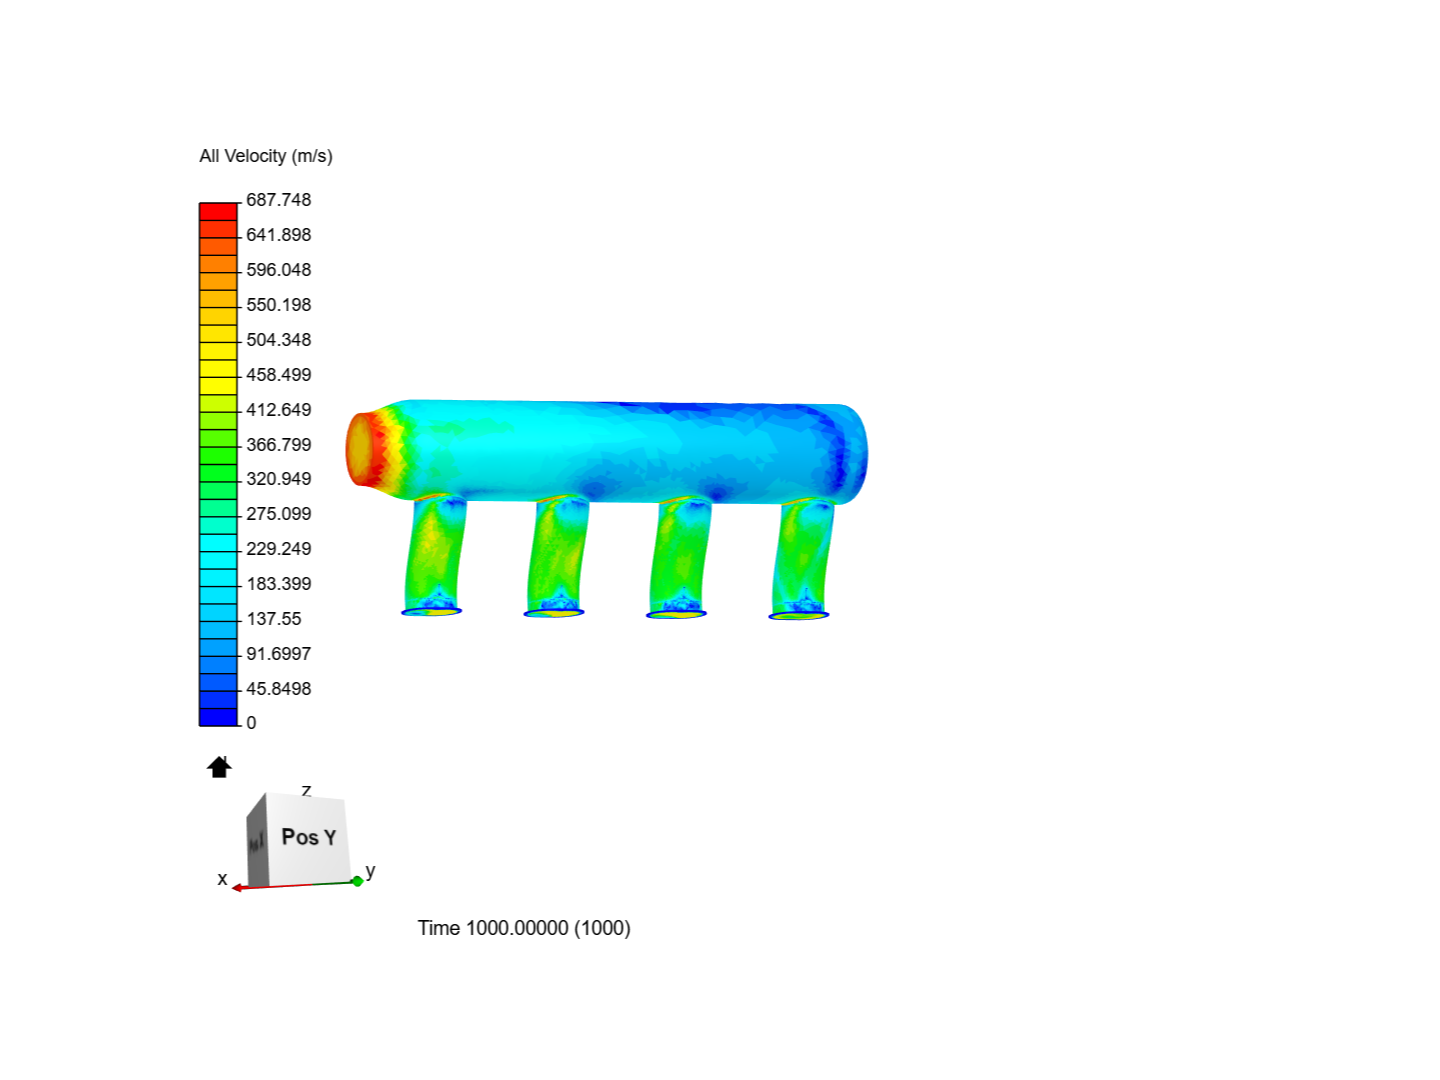The image size is (1440, 1080).
Task: Click the rightmost runner pipe of manifold
Action: tap(802, 559)
